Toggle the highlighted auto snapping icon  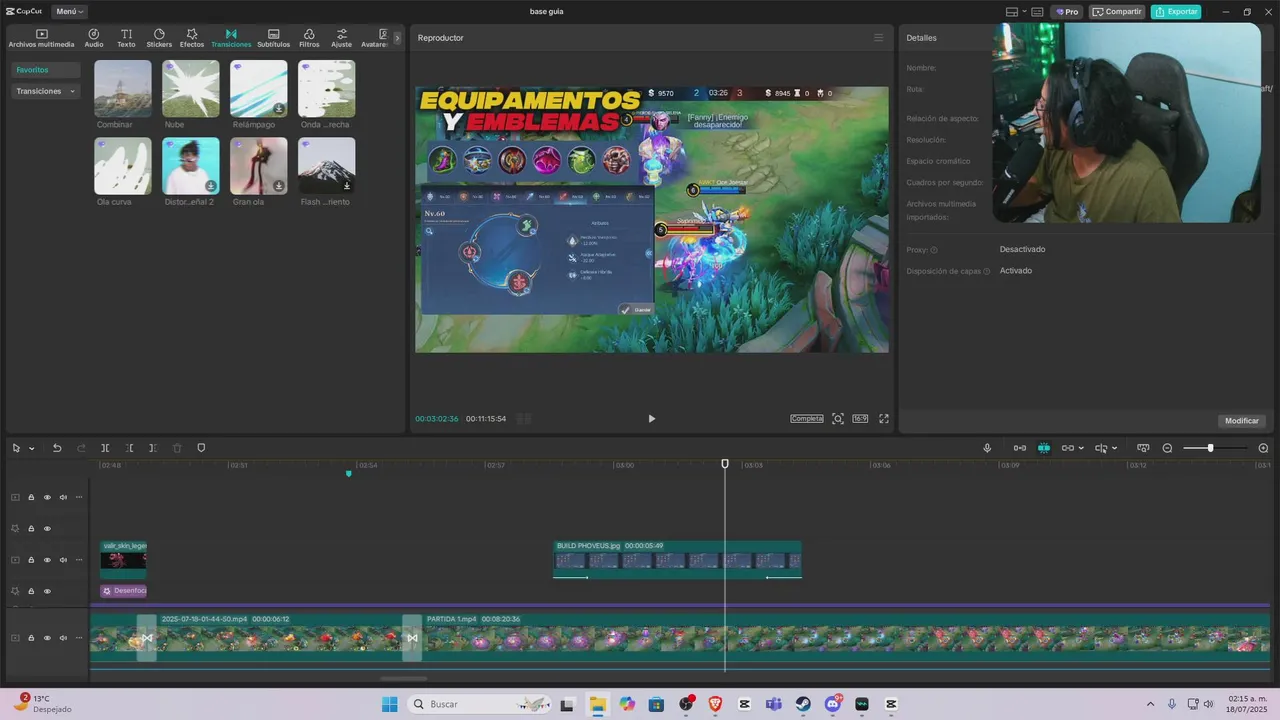tap(1044, 448)
